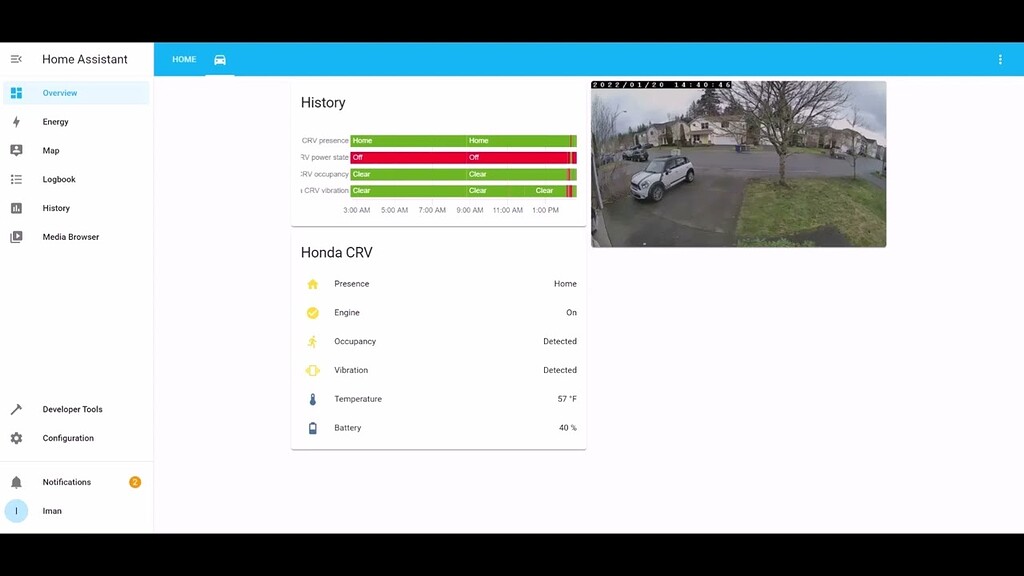Viewport: 1024px width, 576px height.
Task: Switch to the HOME tab
Action: [183, 59]
